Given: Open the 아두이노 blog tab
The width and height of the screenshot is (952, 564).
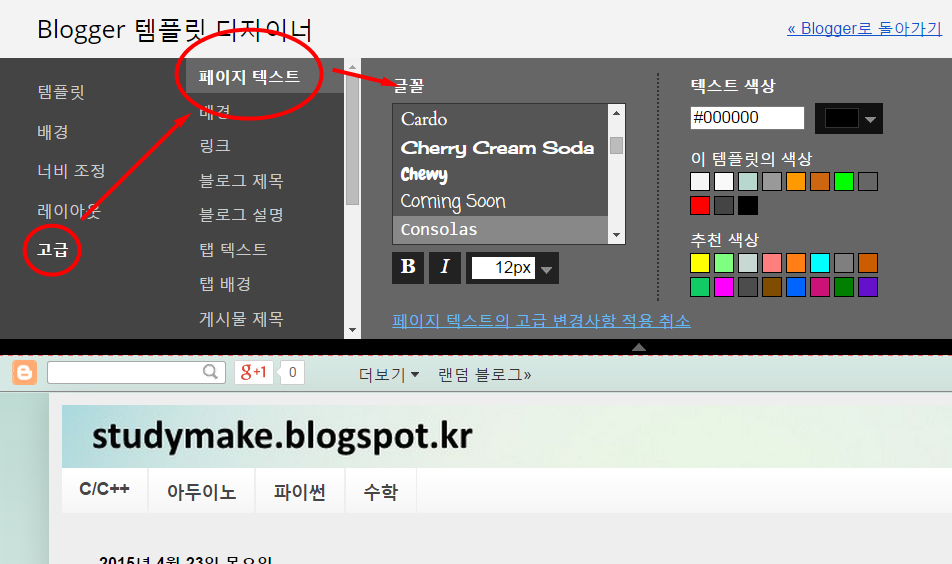Looking at the screenshot, I should [x=202, y=491].
